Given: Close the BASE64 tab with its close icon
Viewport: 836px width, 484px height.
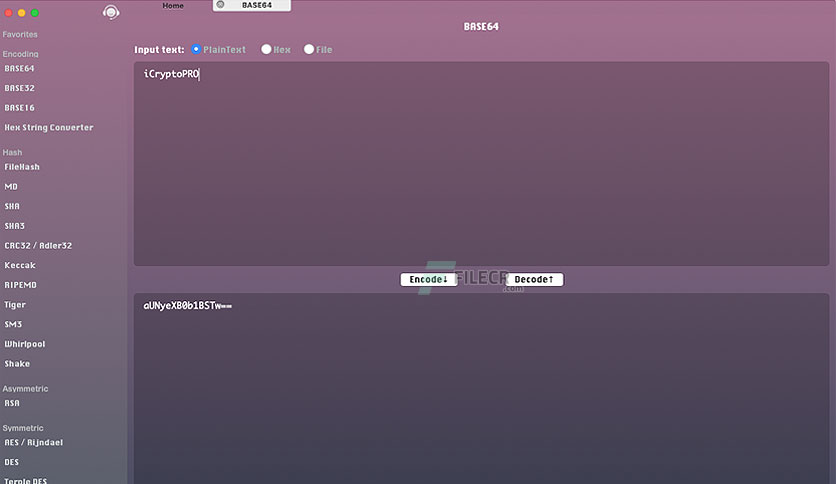Looking at the screenshot, I should pyautogui.click(x=220, y=4).
